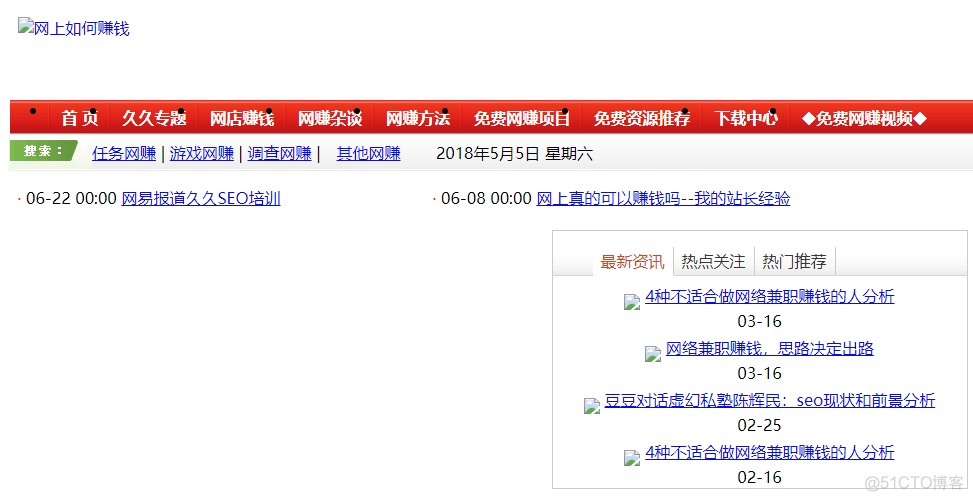Screen dimensions: 973x501
Task: Click the green 搜索 label icon
Action: 43,151
